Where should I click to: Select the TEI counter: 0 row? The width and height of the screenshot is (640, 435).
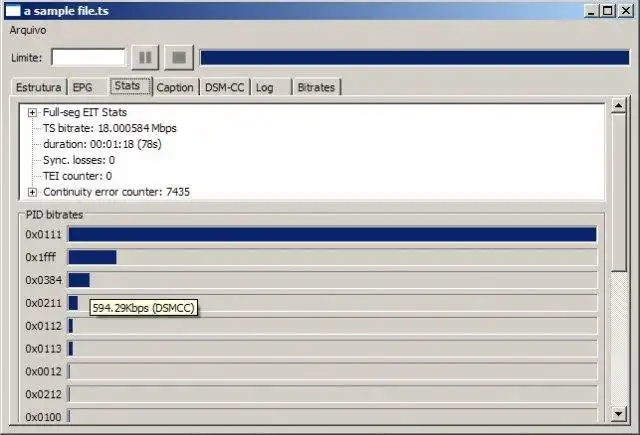77,176
